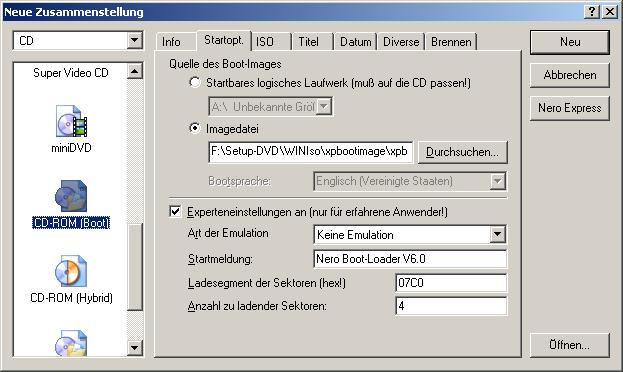Click the compilation list scrollbar thumb
Viewport: 623px width, 372px height.
pos(134,267)
